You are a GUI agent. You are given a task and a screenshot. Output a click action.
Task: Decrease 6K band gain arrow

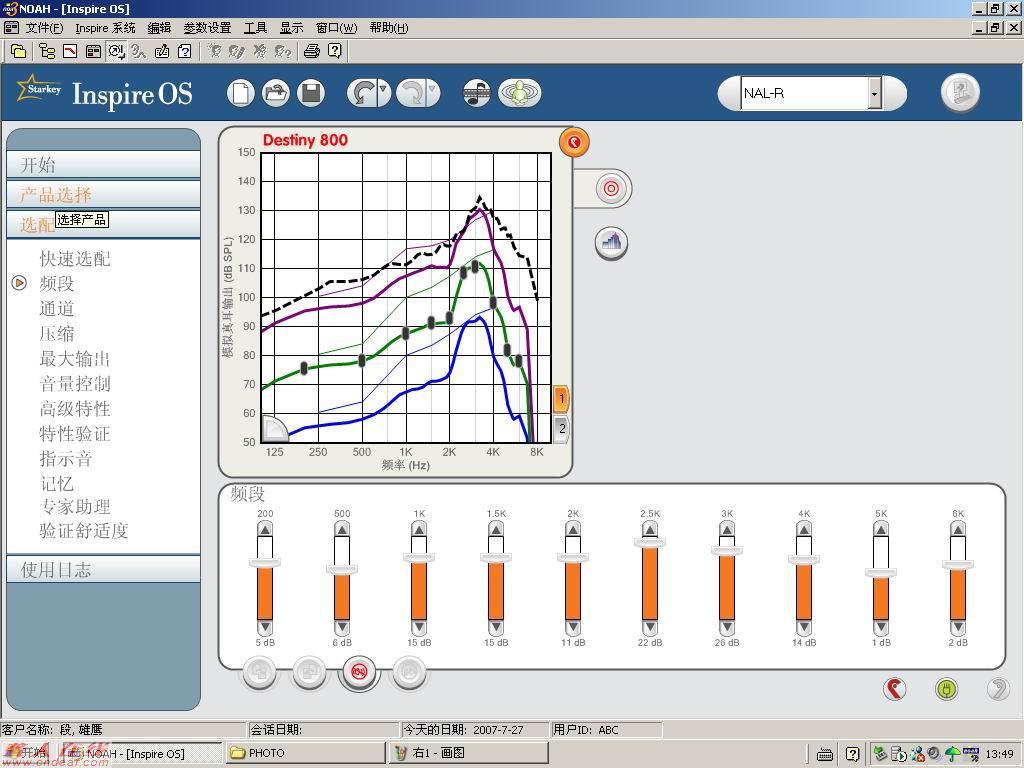coord(958,628)
